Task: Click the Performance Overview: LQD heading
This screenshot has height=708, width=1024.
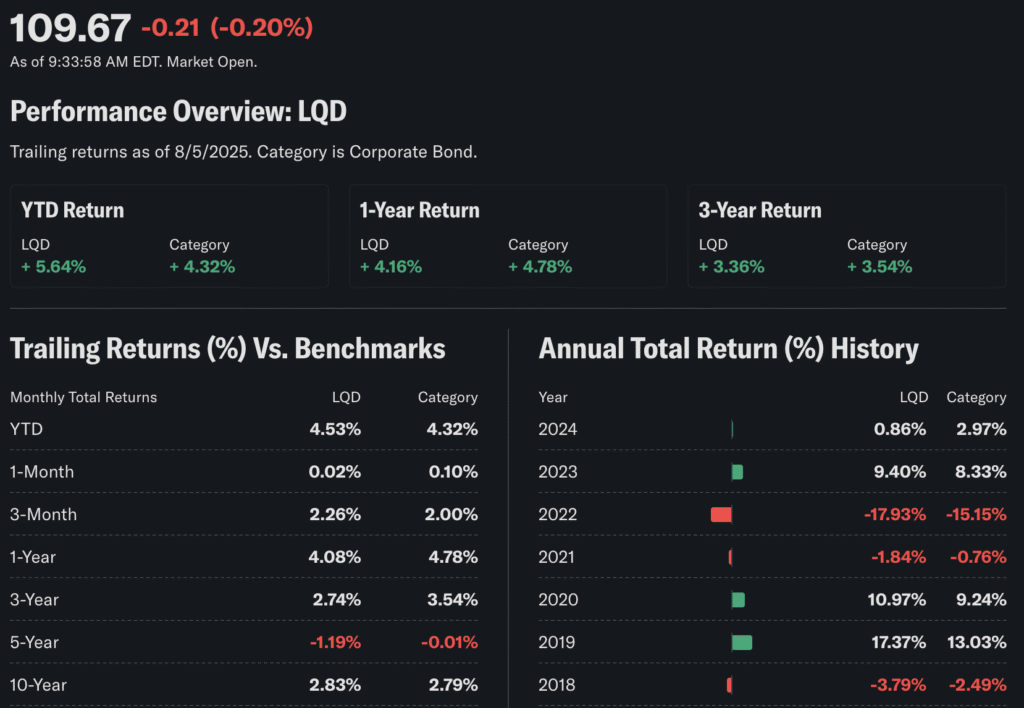Action: point(178,112)
